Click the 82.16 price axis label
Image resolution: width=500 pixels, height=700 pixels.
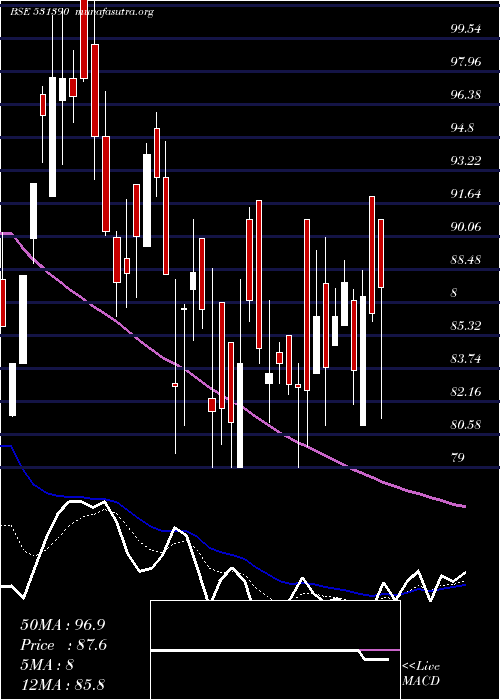pos(466,392)
